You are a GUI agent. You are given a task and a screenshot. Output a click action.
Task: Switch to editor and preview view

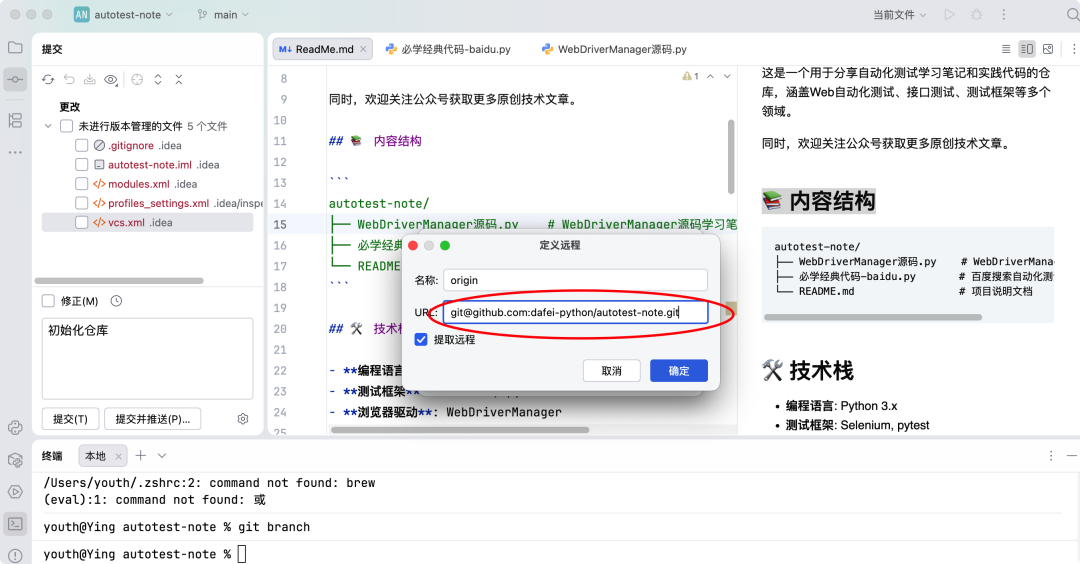click(x=1027, y=49)
